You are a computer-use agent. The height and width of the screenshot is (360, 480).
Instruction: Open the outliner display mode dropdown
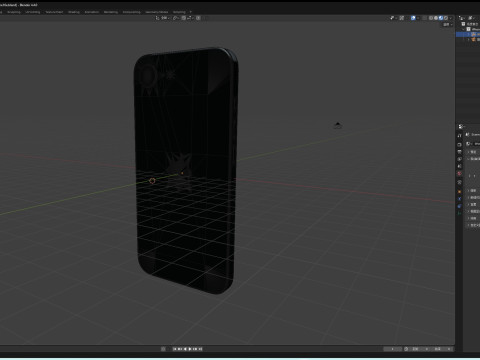[462, 18]
